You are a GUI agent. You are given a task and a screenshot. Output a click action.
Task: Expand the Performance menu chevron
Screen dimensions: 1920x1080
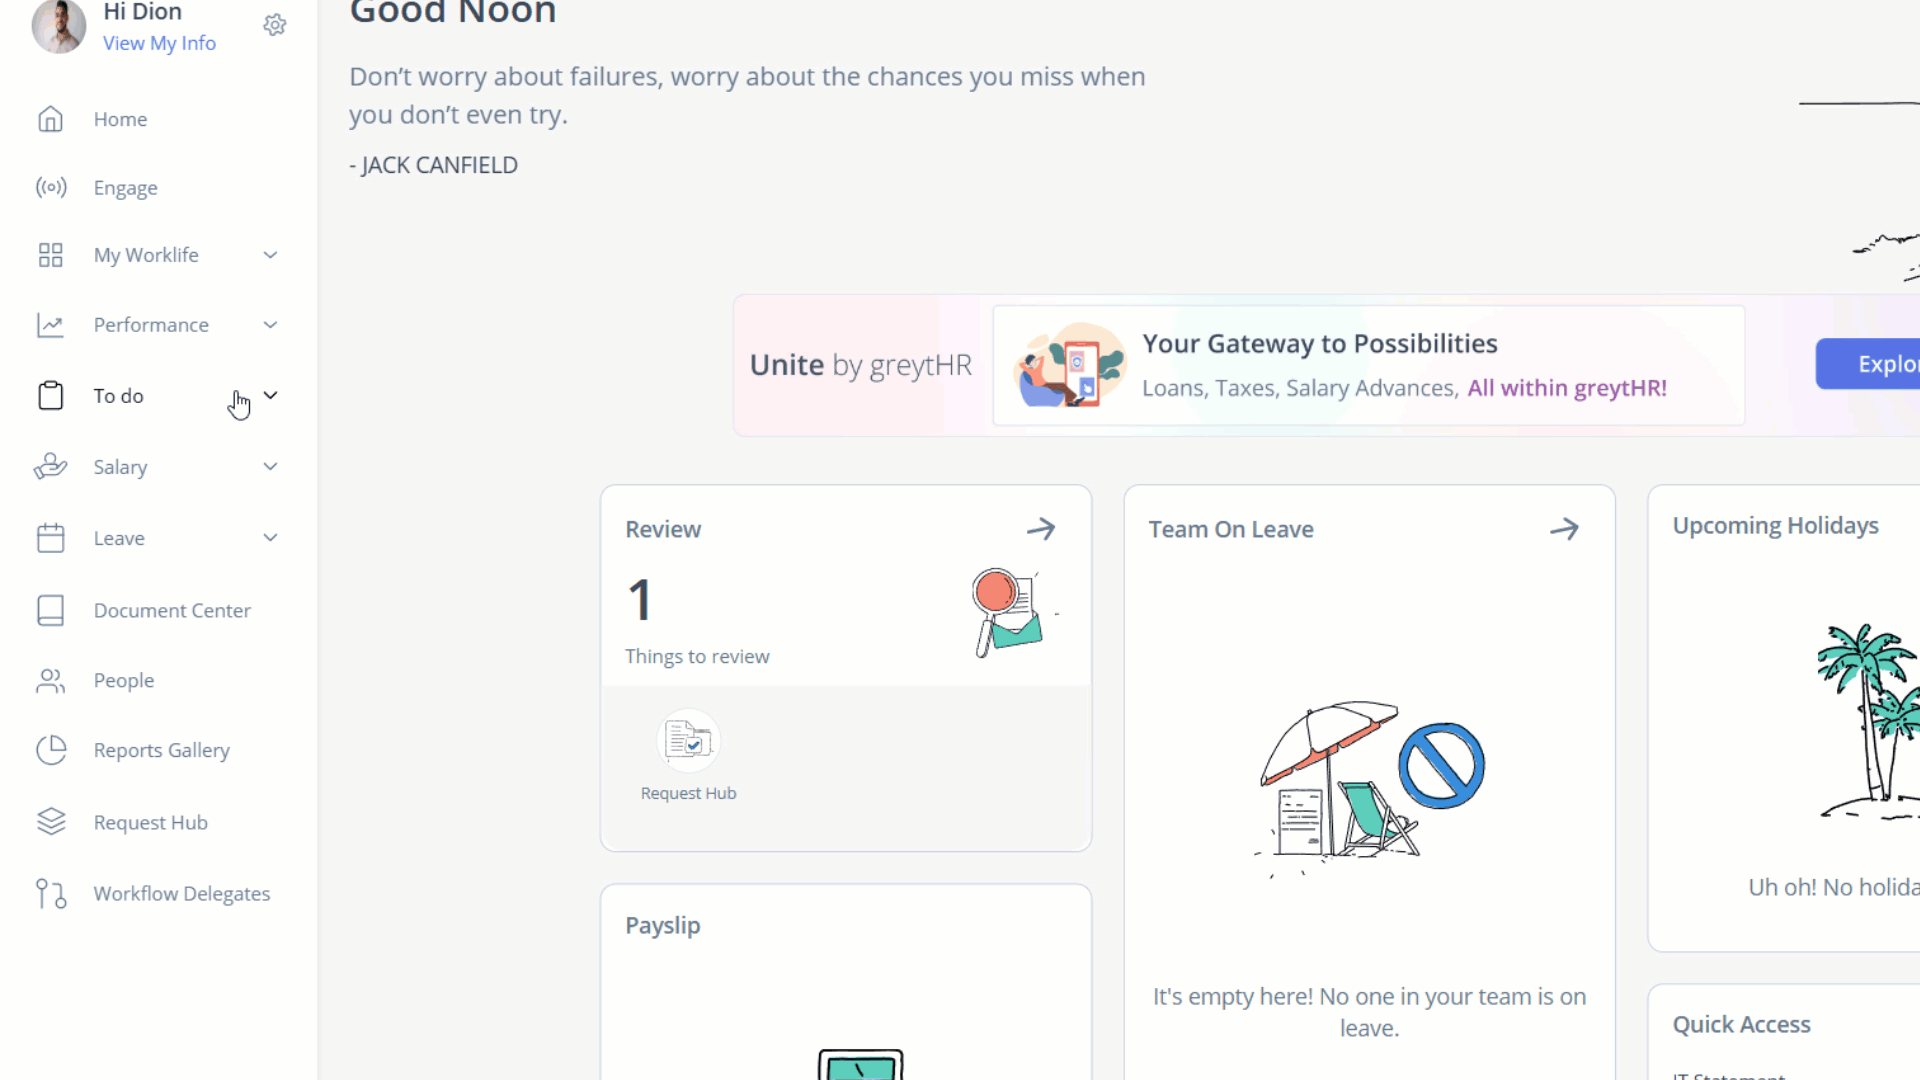270,325
